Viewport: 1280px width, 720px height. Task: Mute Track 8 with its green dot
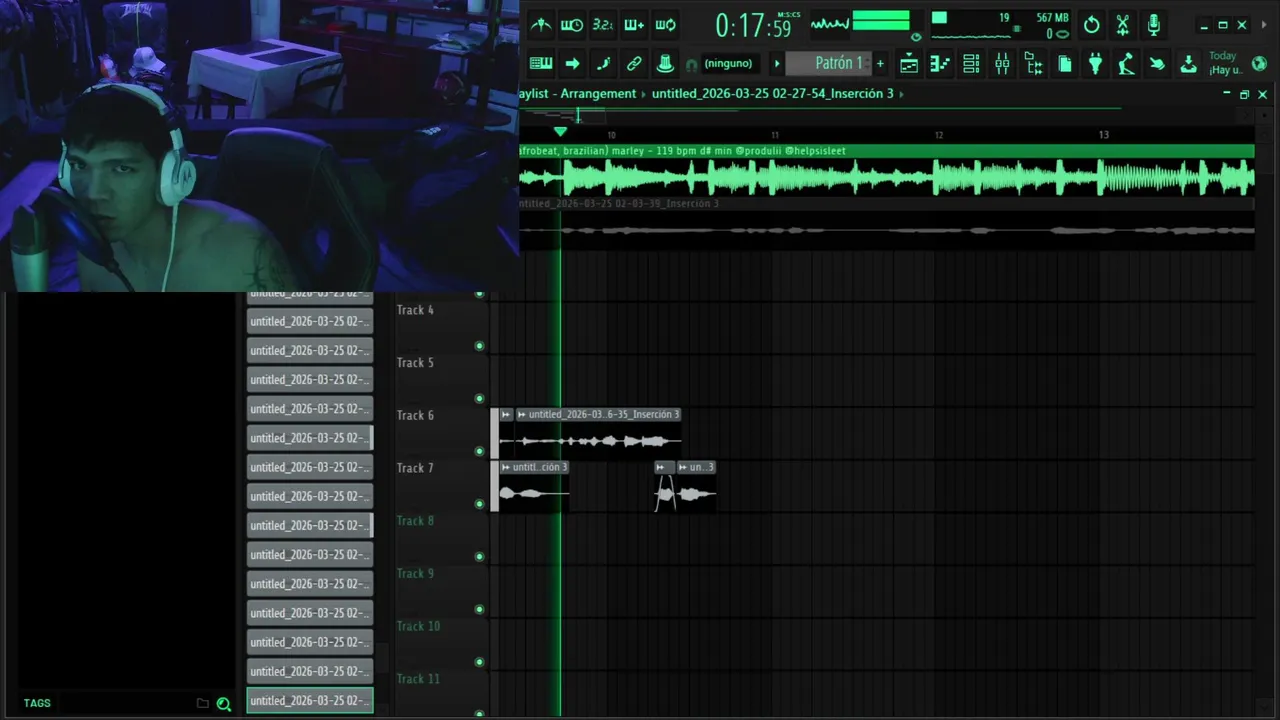(479, 557)
